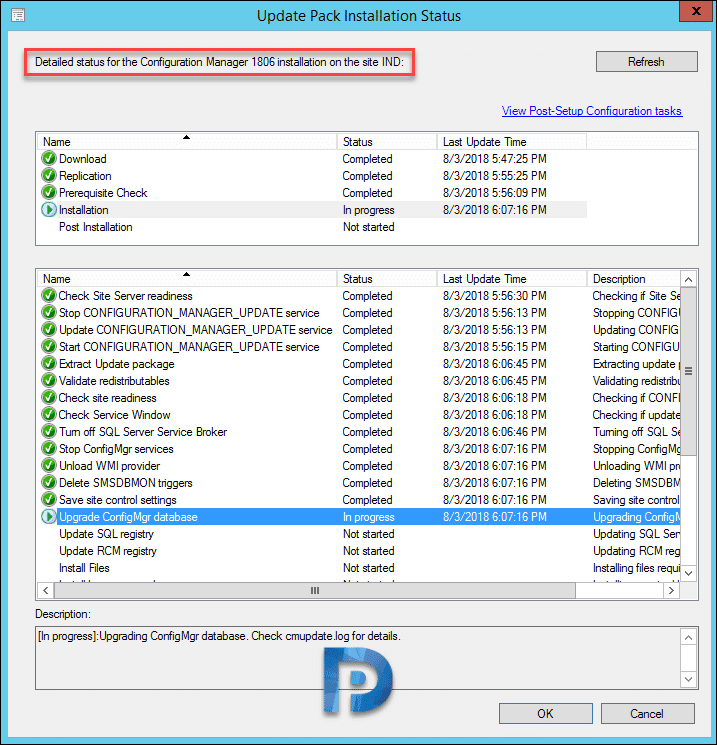Image resolution: width=717 pixels, height=745 pixels.
Task: Click the in-progress arrow icon beside Installation
Action: [x=48, y=210]
